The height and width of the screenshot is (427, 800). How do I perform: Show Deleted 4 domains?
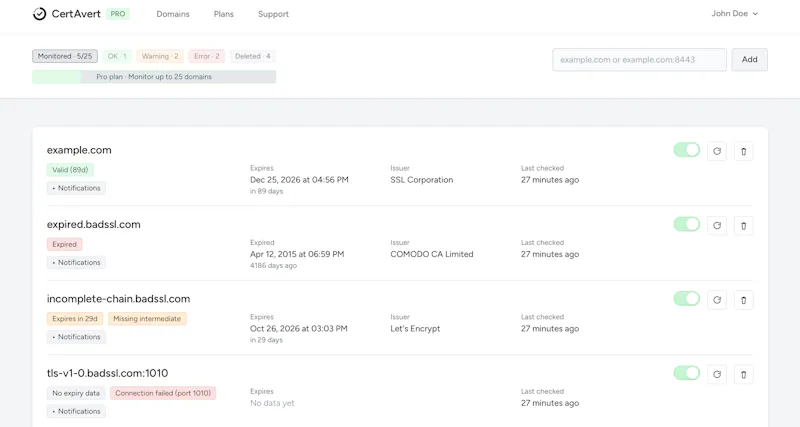coord(253,56)
